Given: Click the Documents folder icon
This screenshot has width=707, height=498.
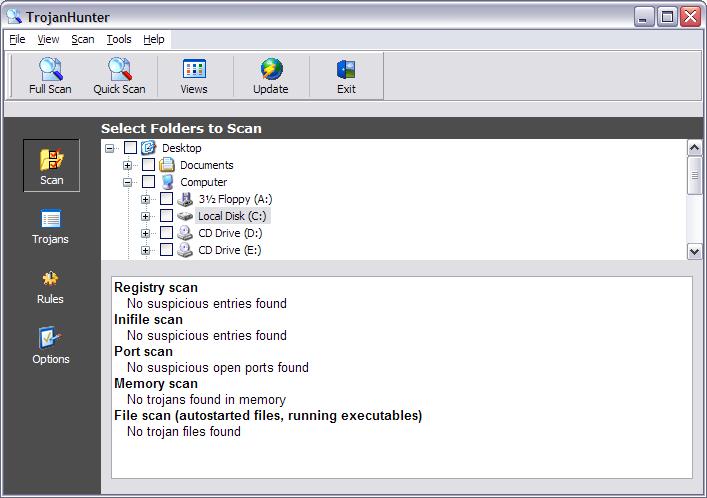Looking at the screenshot, I should (167, 165).
